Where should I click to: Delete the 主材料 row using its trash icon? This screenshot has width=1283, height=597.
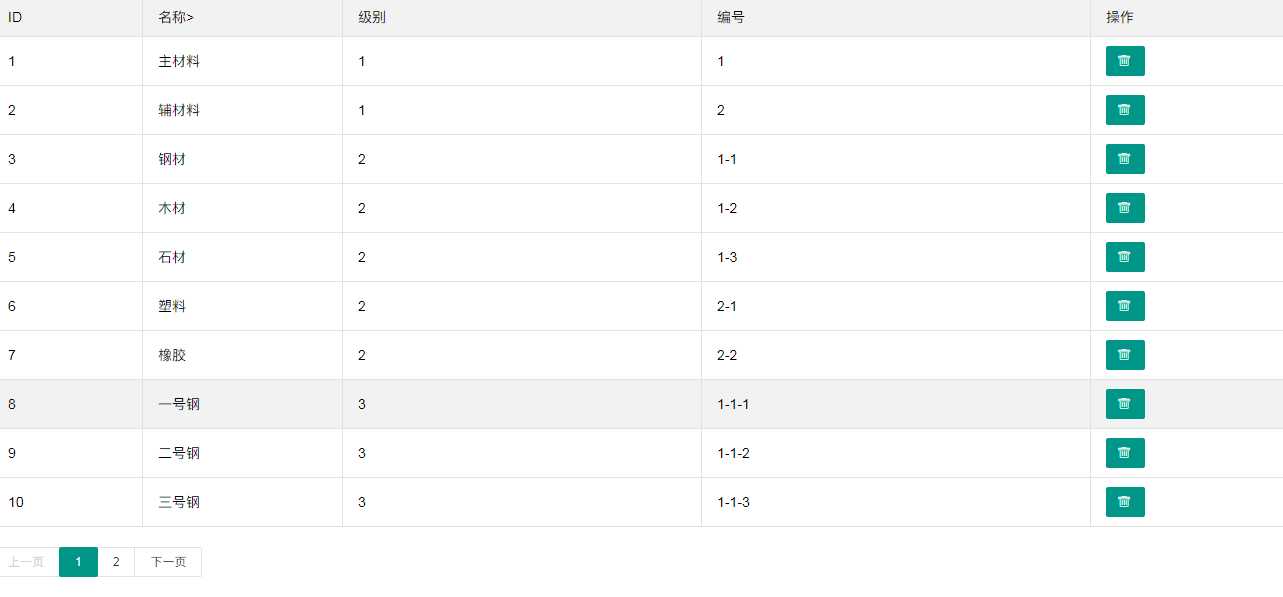click(x=1125, y=61)
